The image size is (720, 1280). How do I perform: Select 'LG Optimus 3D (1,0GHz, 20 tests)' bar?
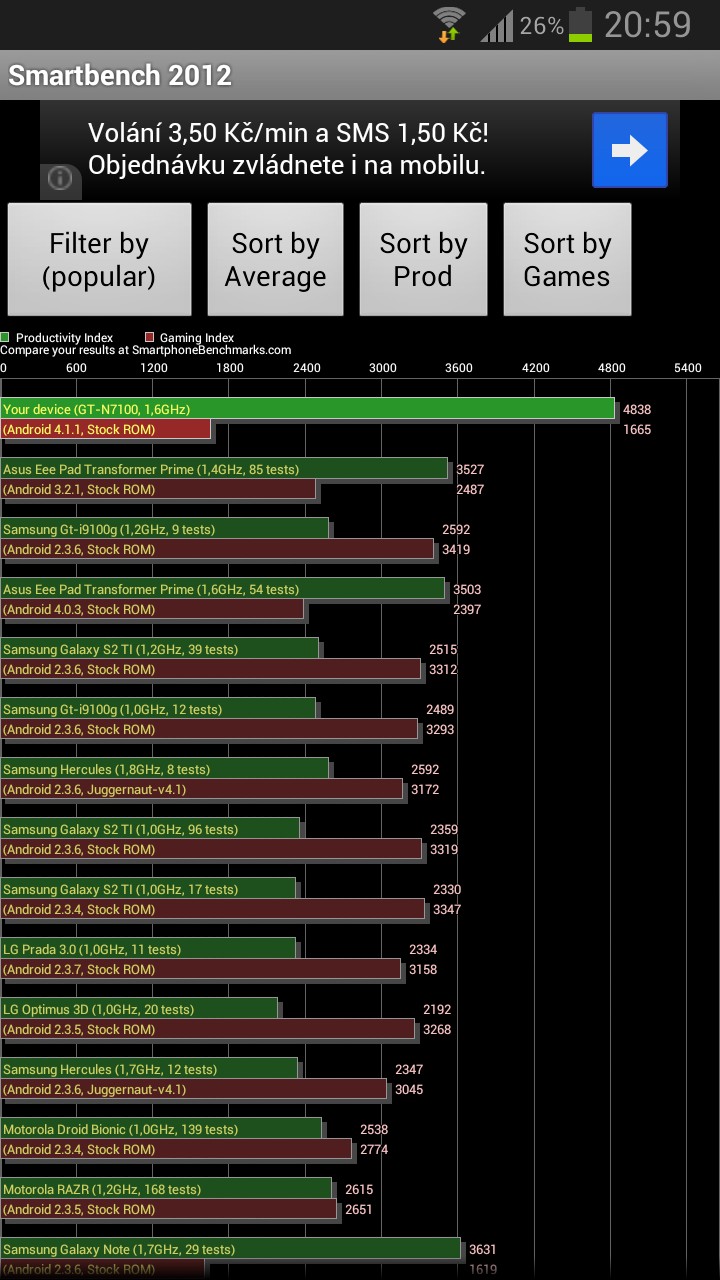(139, 1009)
